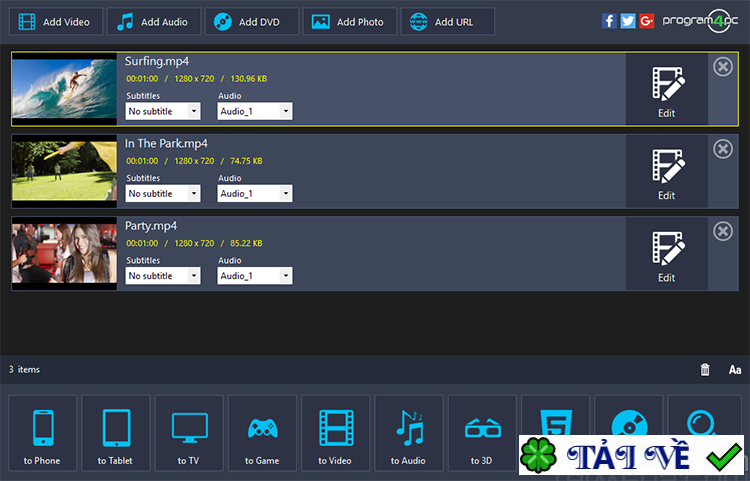Click Add Photo in the toolbar

[x=350, y=22]
